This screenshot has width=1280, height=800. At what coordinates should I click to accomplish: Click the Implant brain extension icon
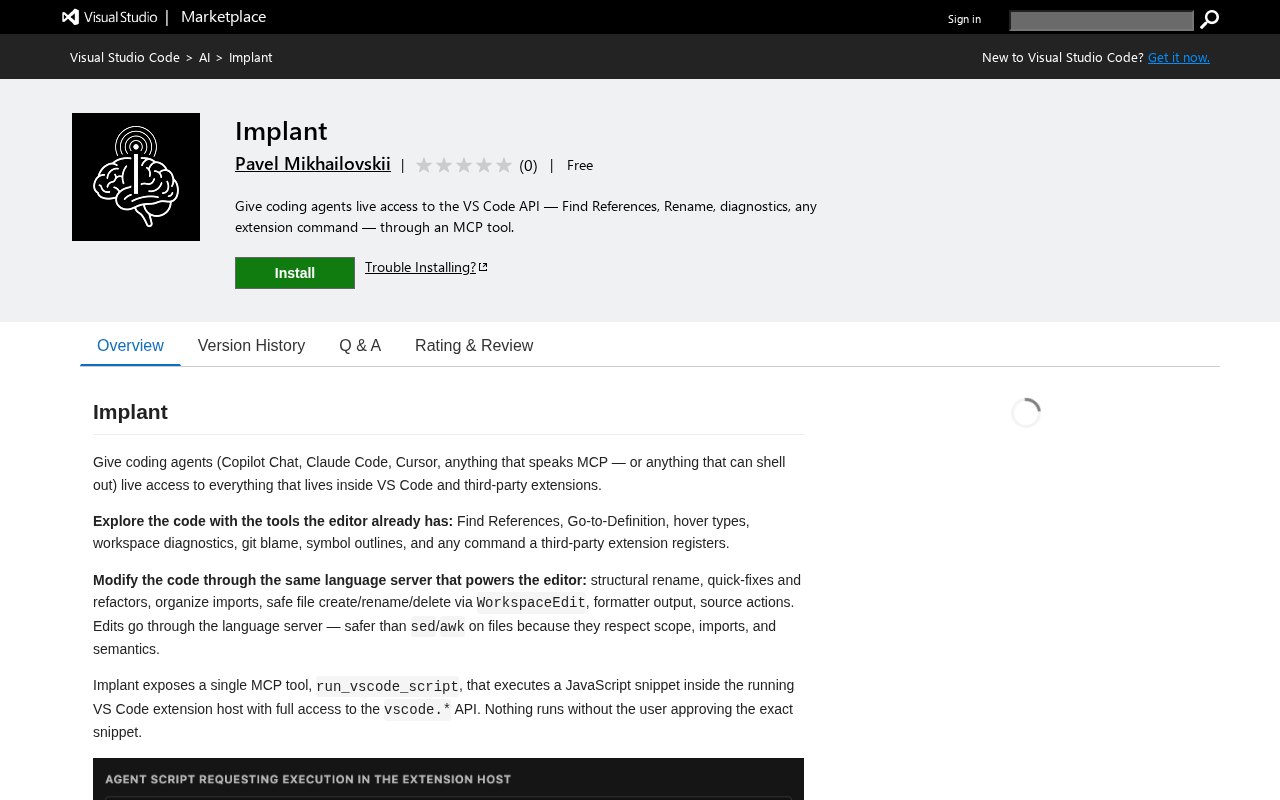pyautogui.click(x=136, y=177)
